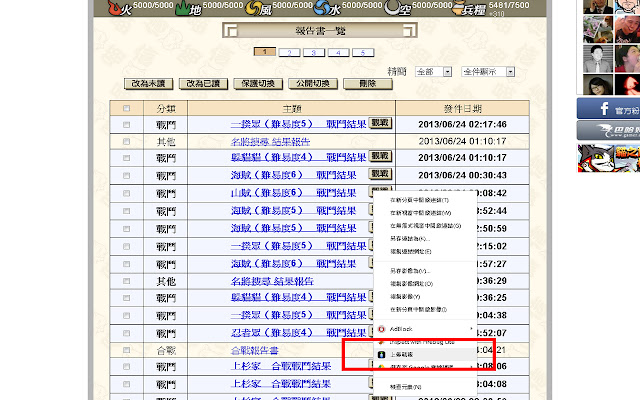
Task: Choose 在新視窗中開啟連結(W) from context menu
Action: (x=425, y=213)
